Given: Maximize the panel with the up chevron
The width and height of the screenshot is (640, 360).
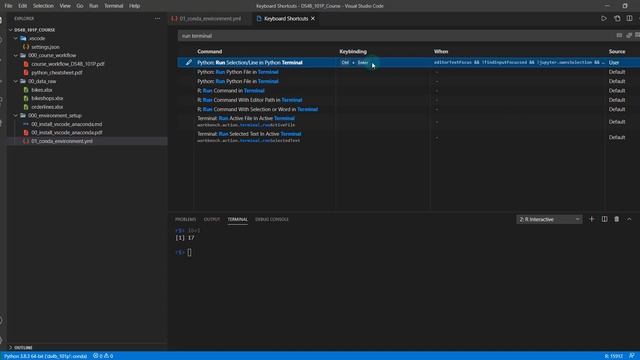Looking at the screenshot, I should click(629, 219).
